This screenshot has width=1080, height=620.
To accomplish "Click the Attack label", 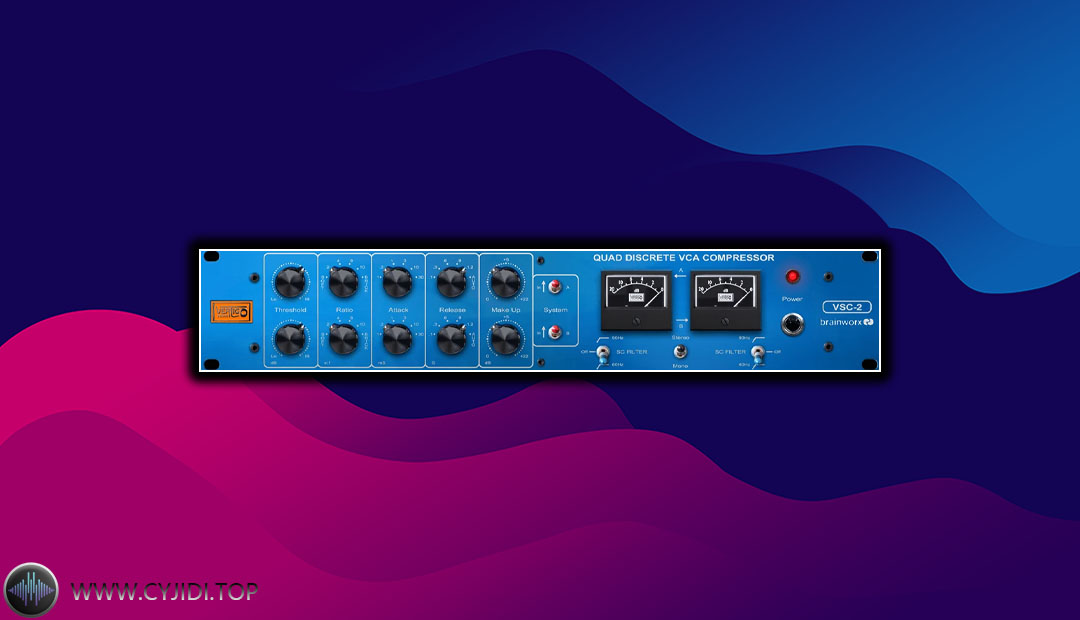I will (397, 310).
